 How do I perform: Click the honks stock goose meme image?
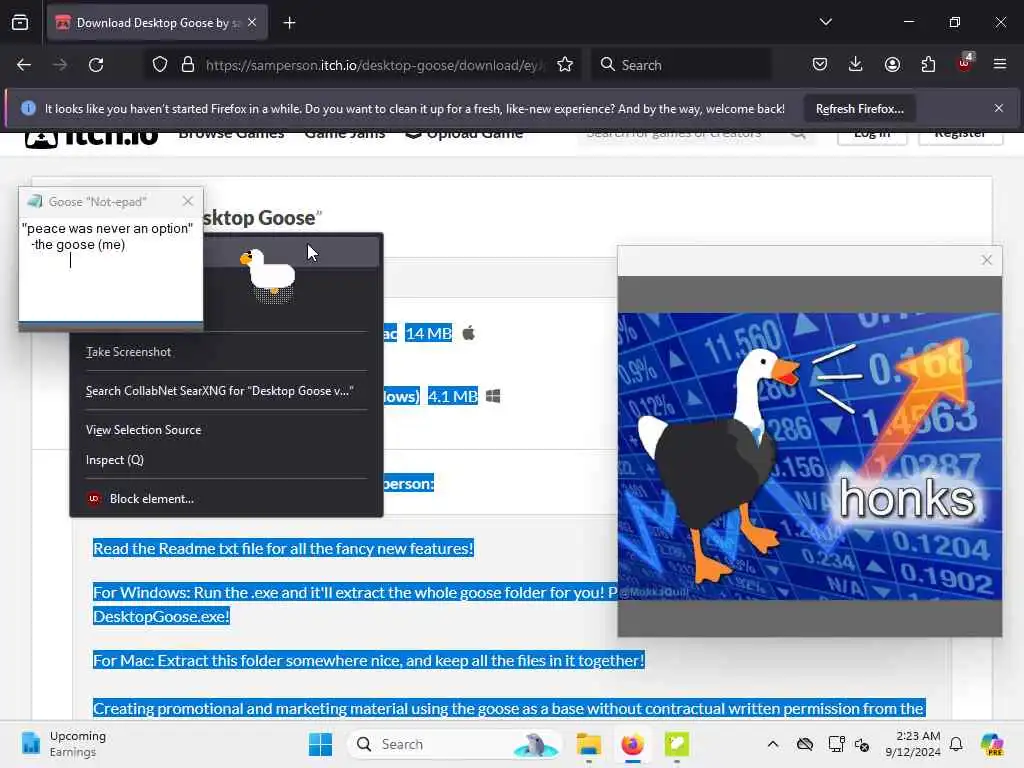tap(809, 456)
